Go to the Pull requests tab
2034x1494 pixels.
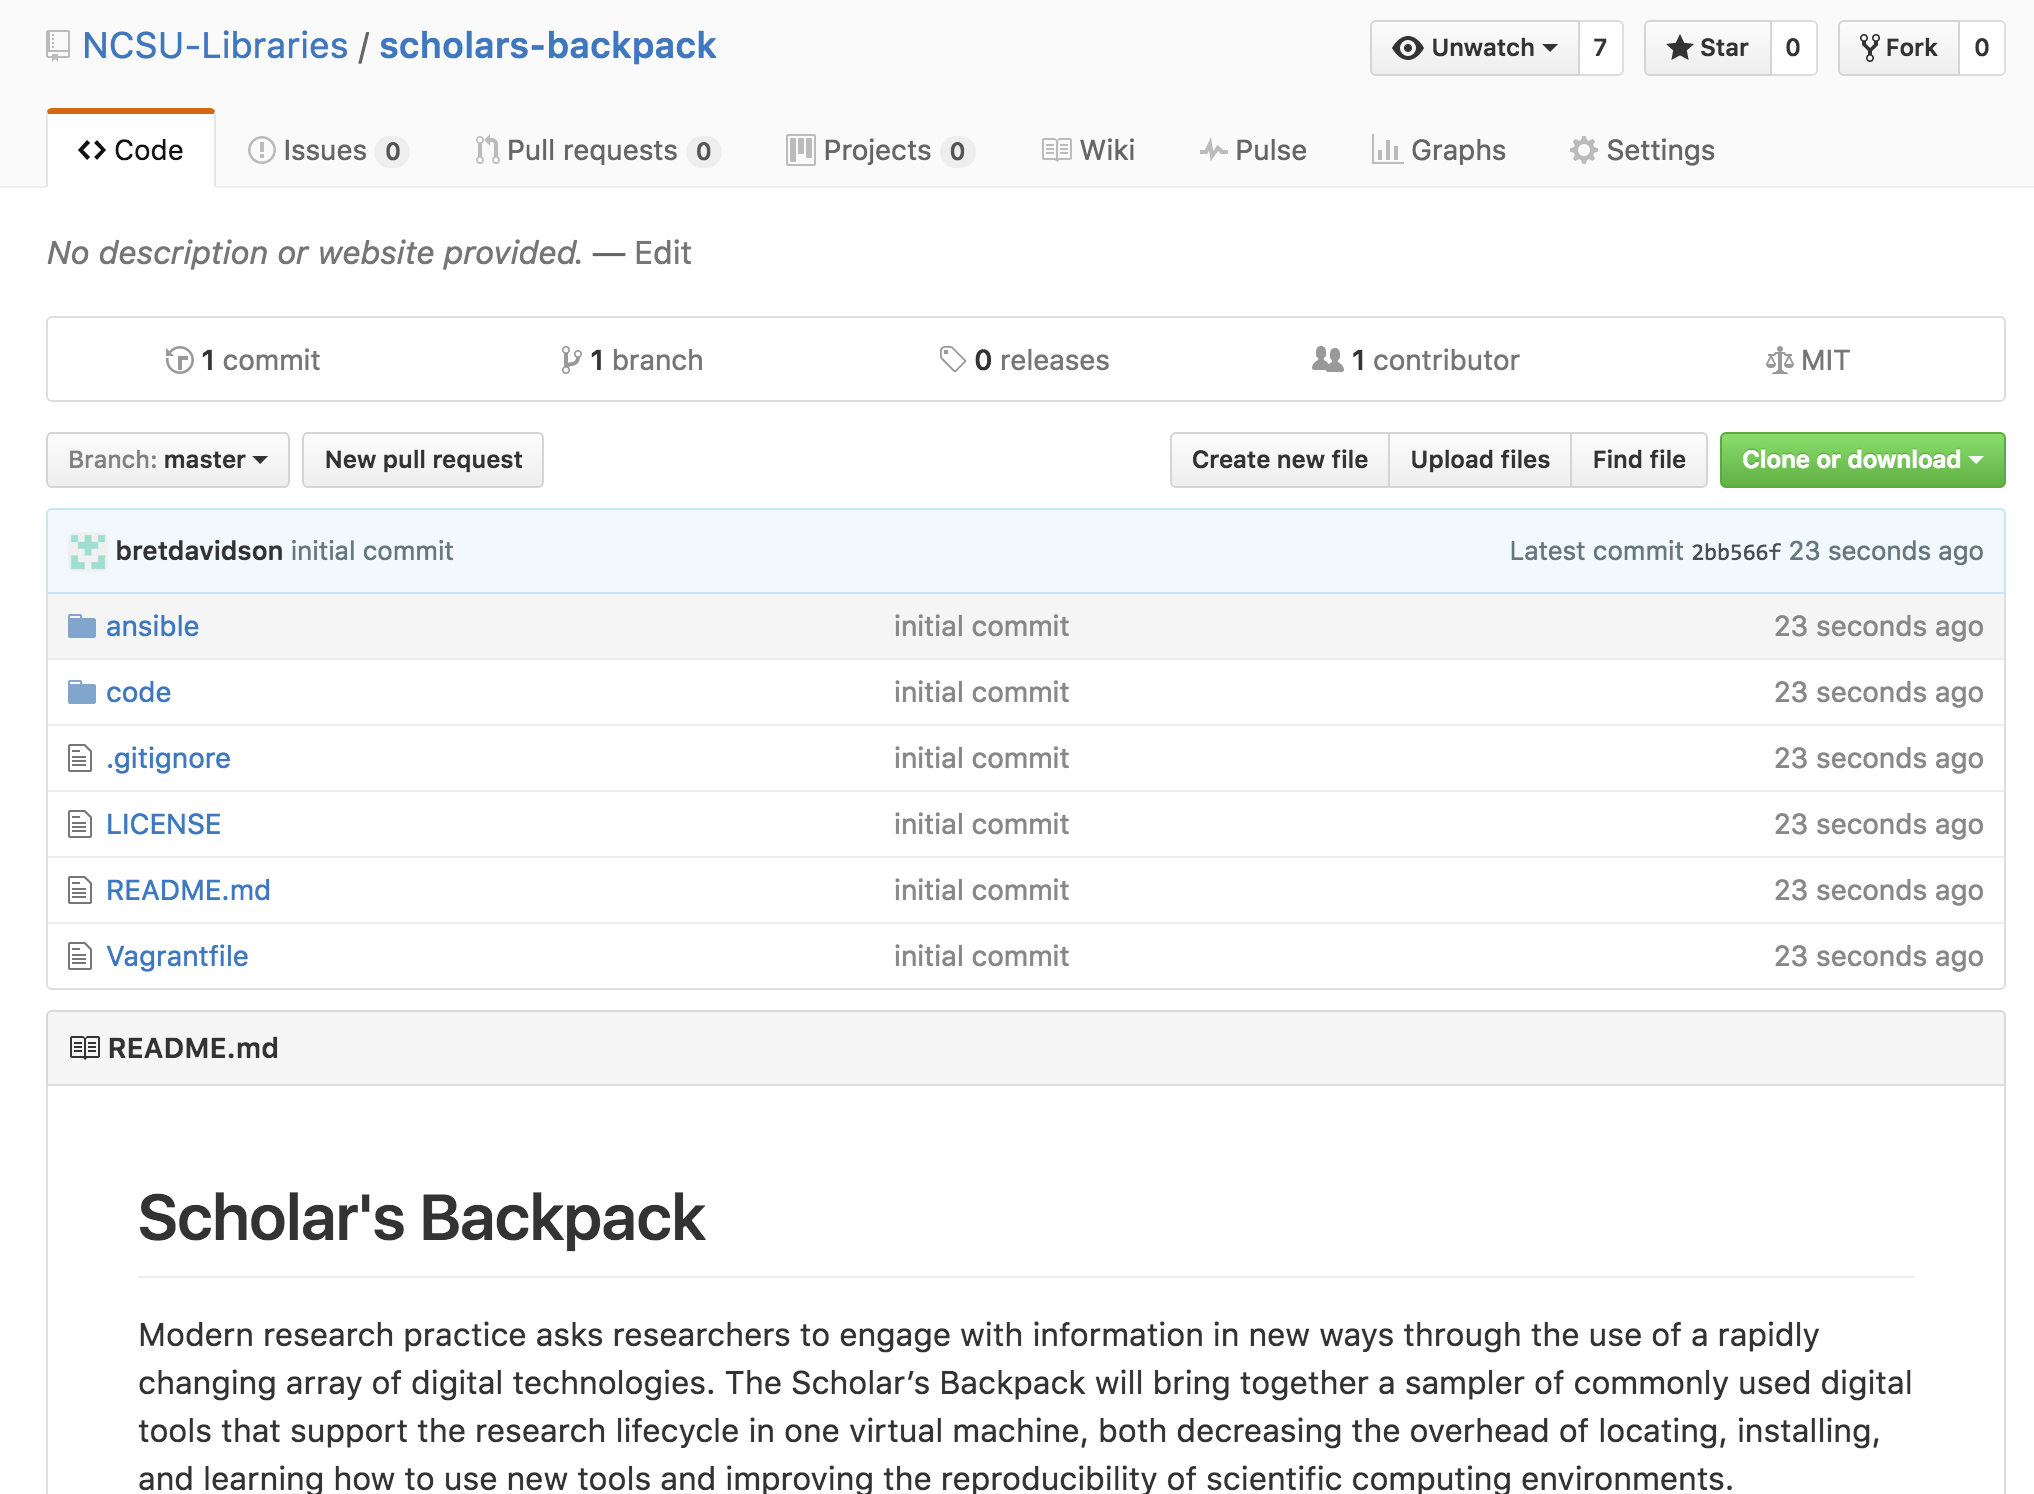click(x=597, y=150)
